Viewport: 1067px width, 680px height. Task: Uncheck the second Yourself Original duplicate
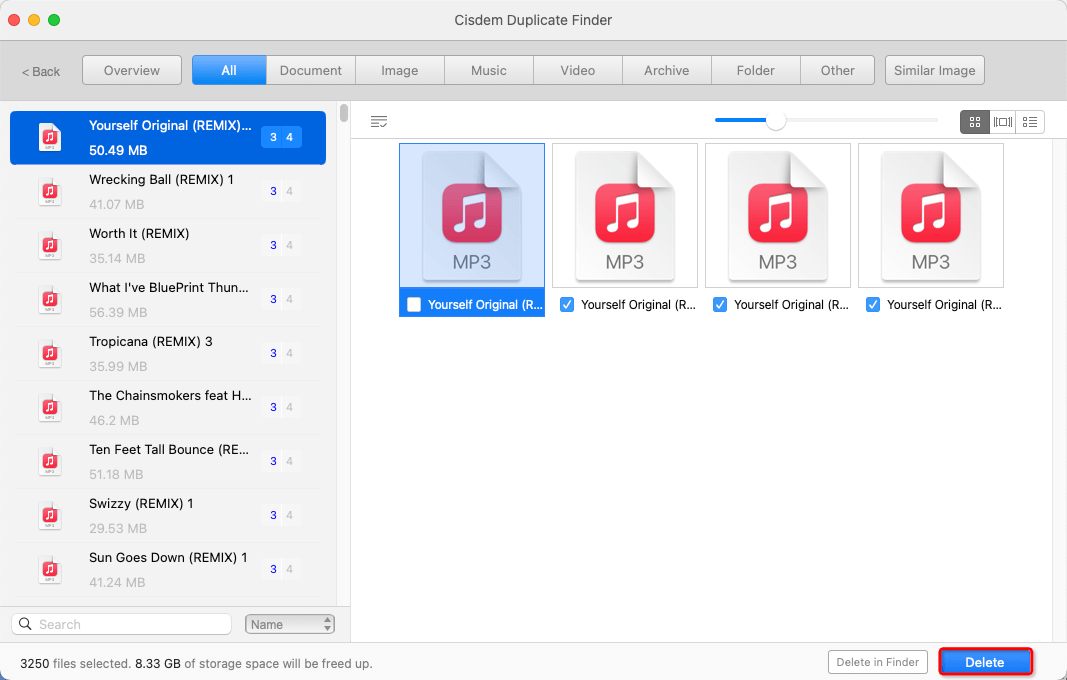click(x=567, y=304)
